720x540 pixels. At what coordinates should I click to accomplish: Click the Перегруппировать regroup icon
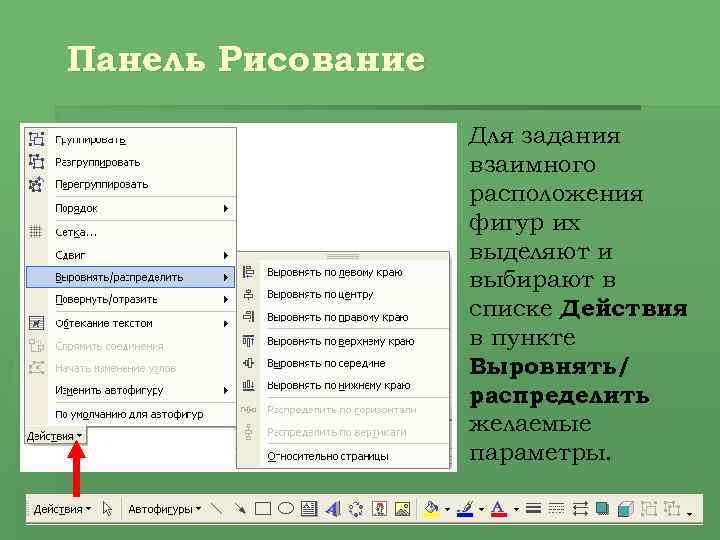36,185
